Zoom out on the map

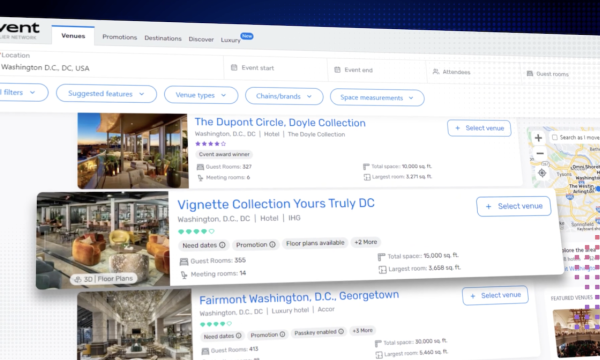[540, 154]
